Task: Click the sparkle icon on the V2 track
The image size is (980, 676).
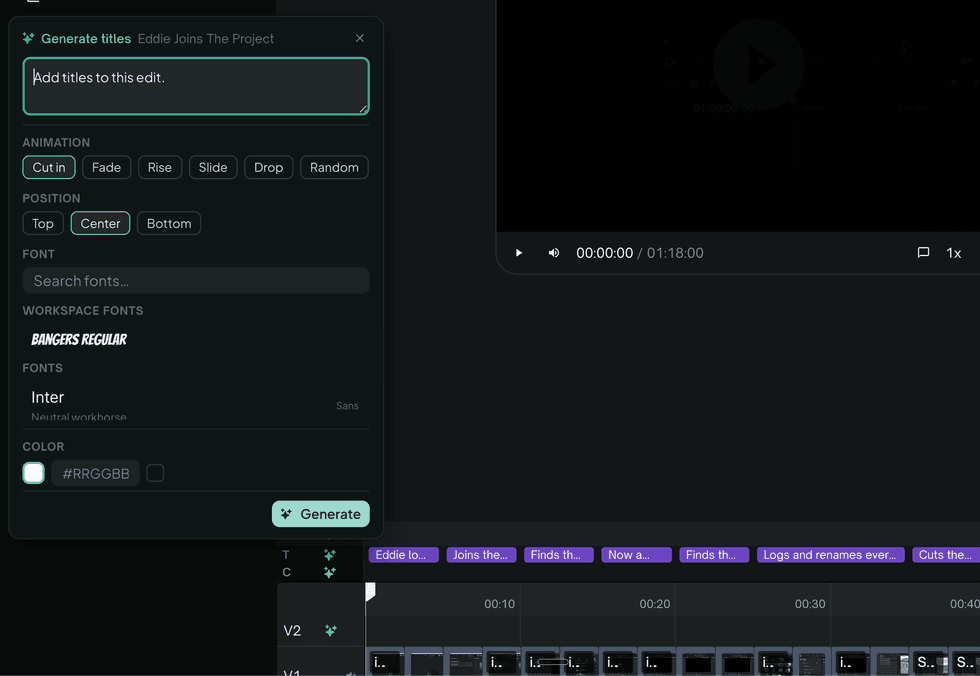Action: pos(331,630)
